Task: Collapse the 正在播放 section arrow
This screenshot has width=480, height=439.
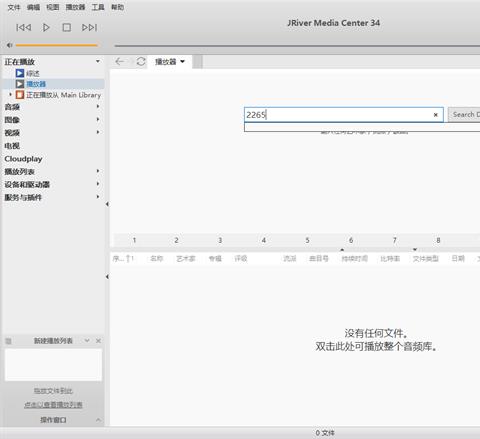Action: coord(98,61)
